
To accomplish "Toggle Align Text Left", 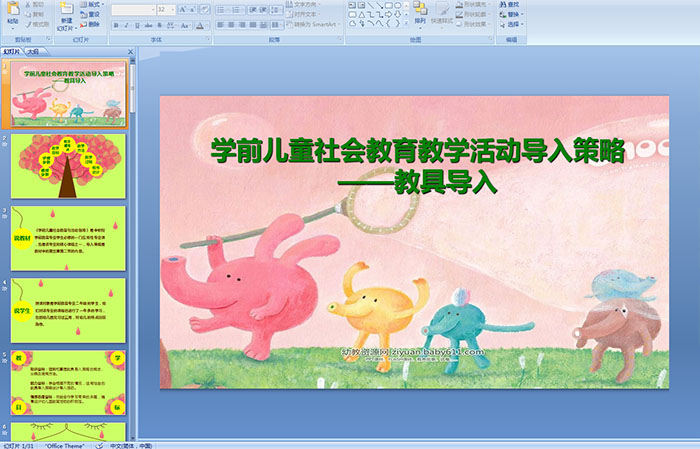I will tap(221, 25).
